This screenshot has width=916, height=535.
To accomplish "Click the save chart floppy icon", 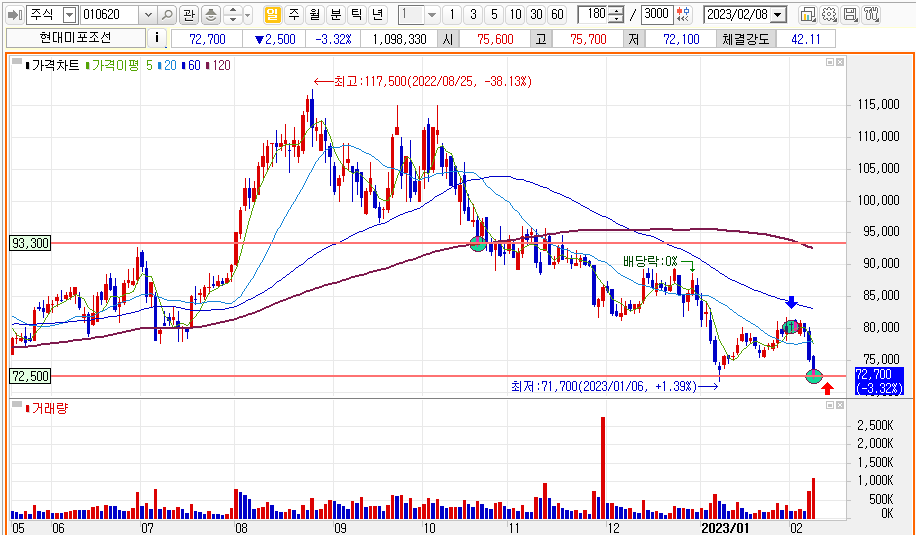I will [x=851, y=15].
